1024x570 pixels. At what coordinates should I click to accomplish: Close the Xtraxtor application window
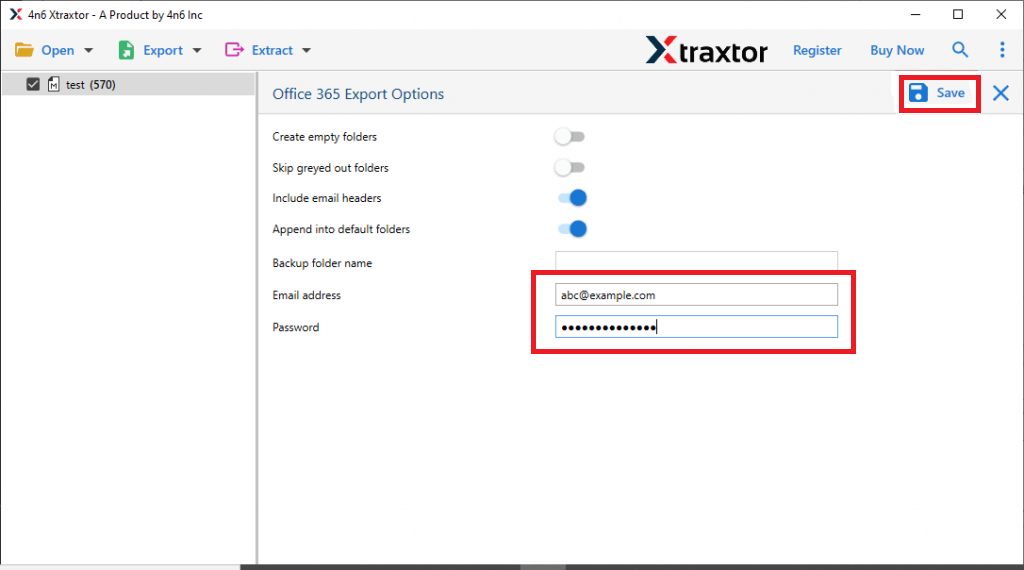pos(1001,14)
